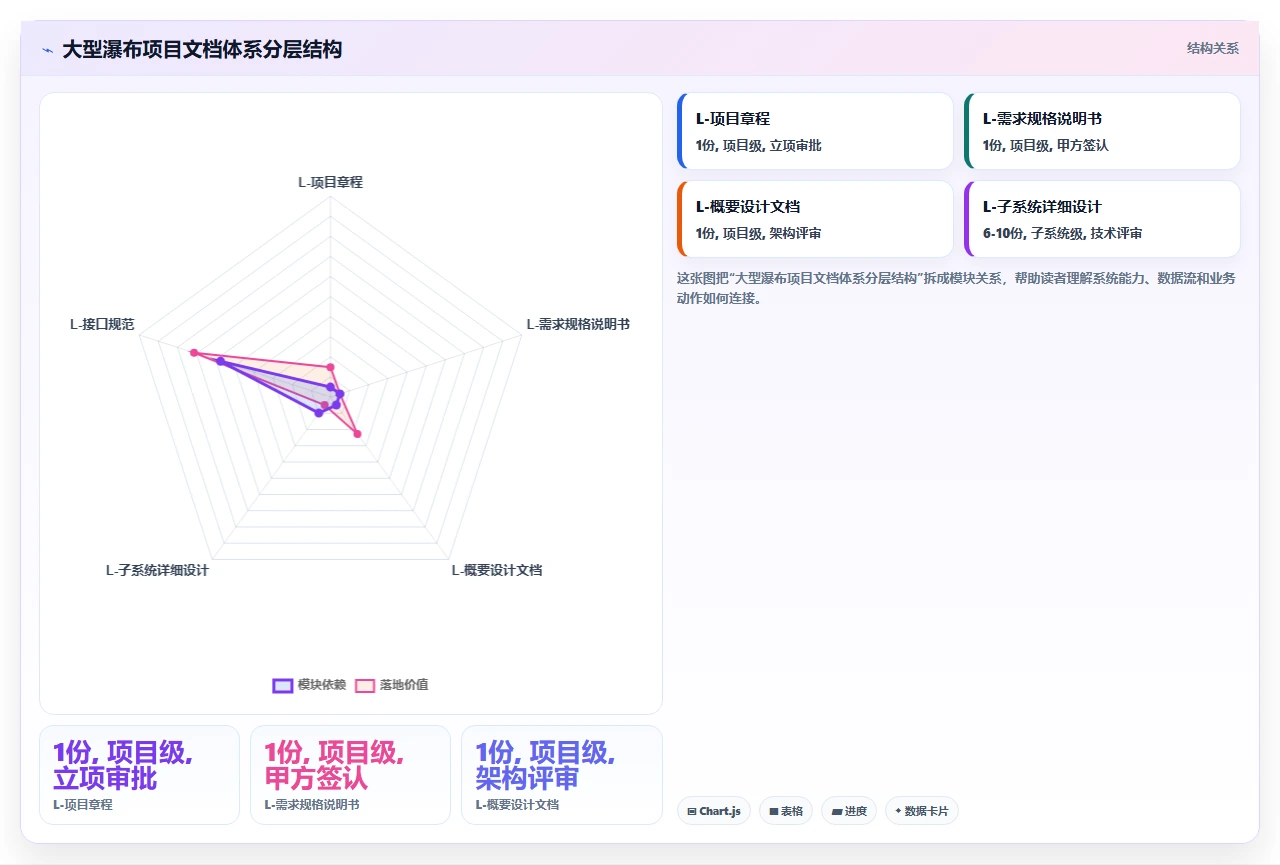Open the orange-bordered L-概要设计文档 card

(815, 219)
